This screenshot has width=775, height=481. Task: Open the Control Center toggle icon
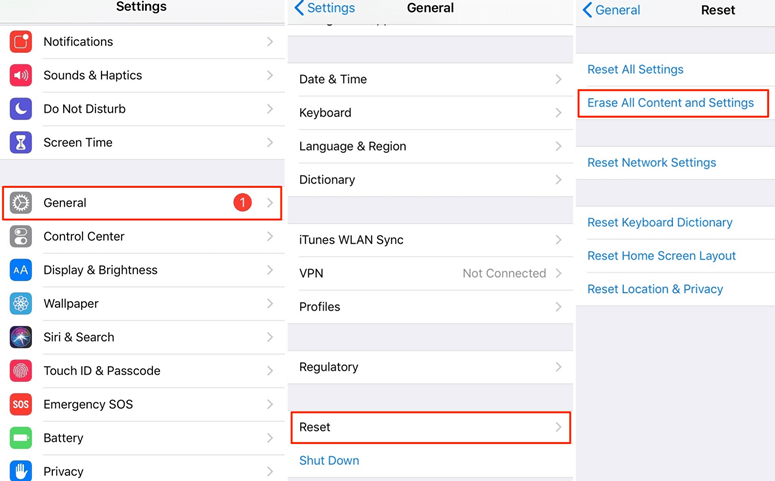(x=21, y=237)
